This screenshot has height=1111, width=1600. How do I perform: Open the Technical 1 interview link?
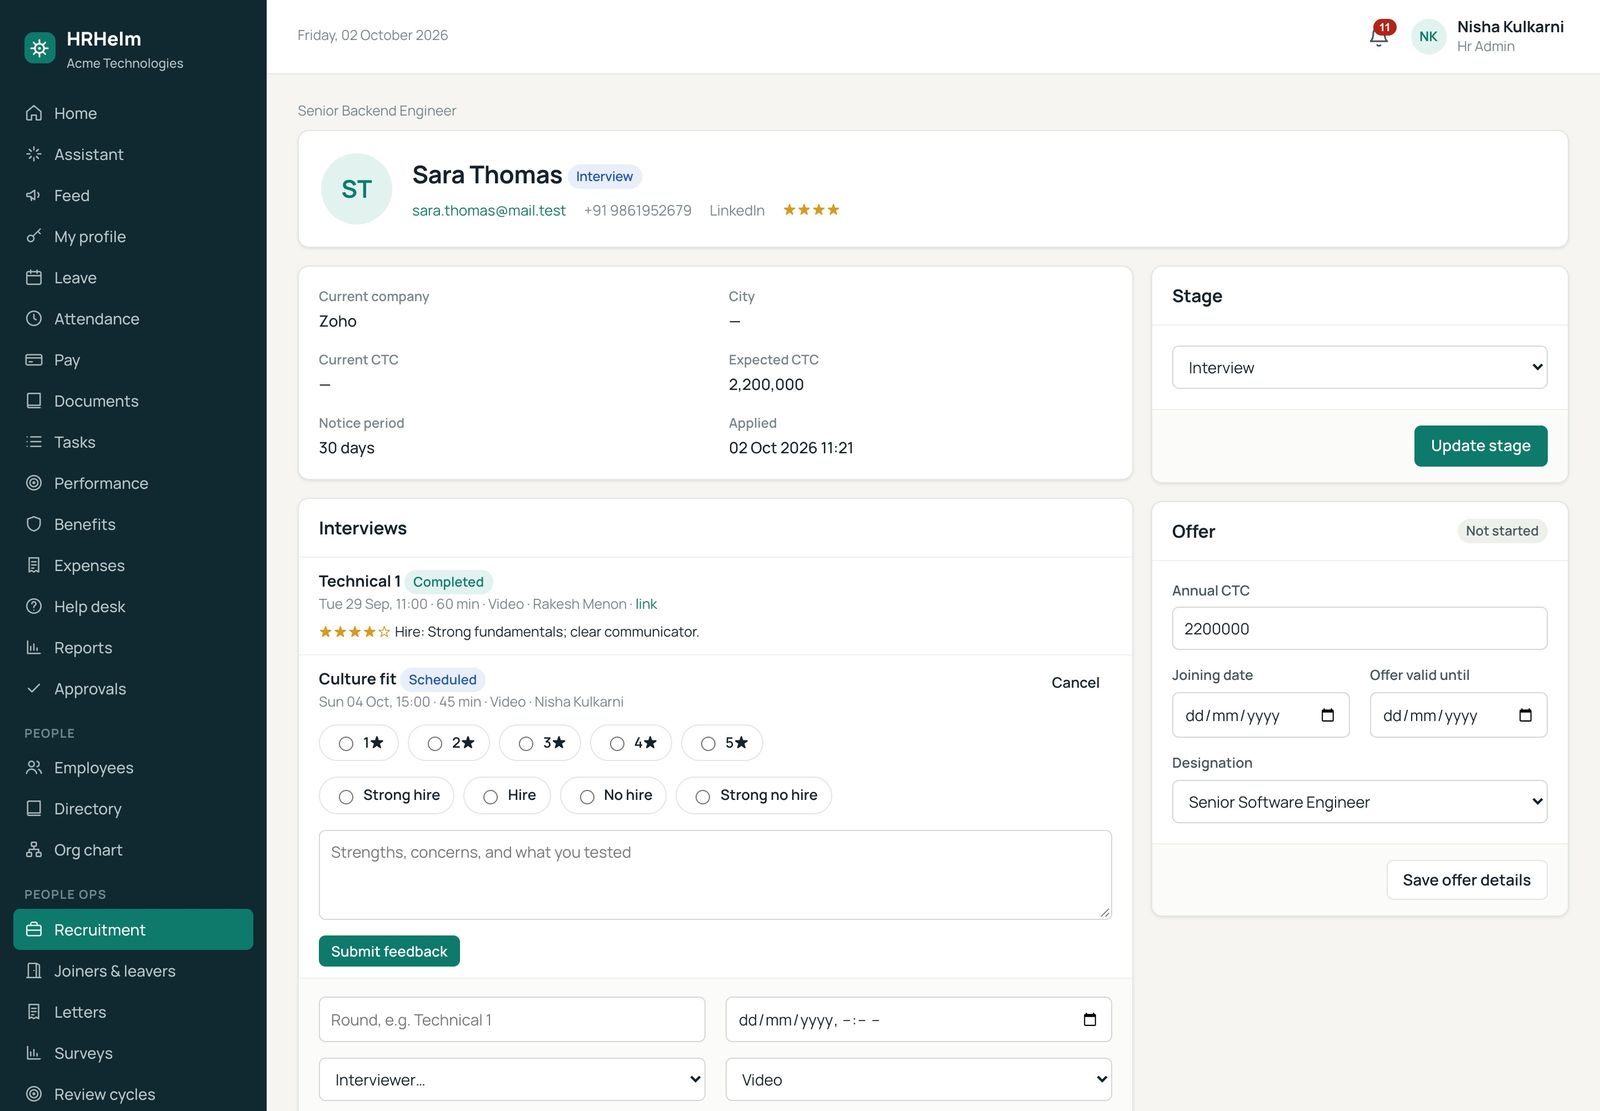pos(646,604)
